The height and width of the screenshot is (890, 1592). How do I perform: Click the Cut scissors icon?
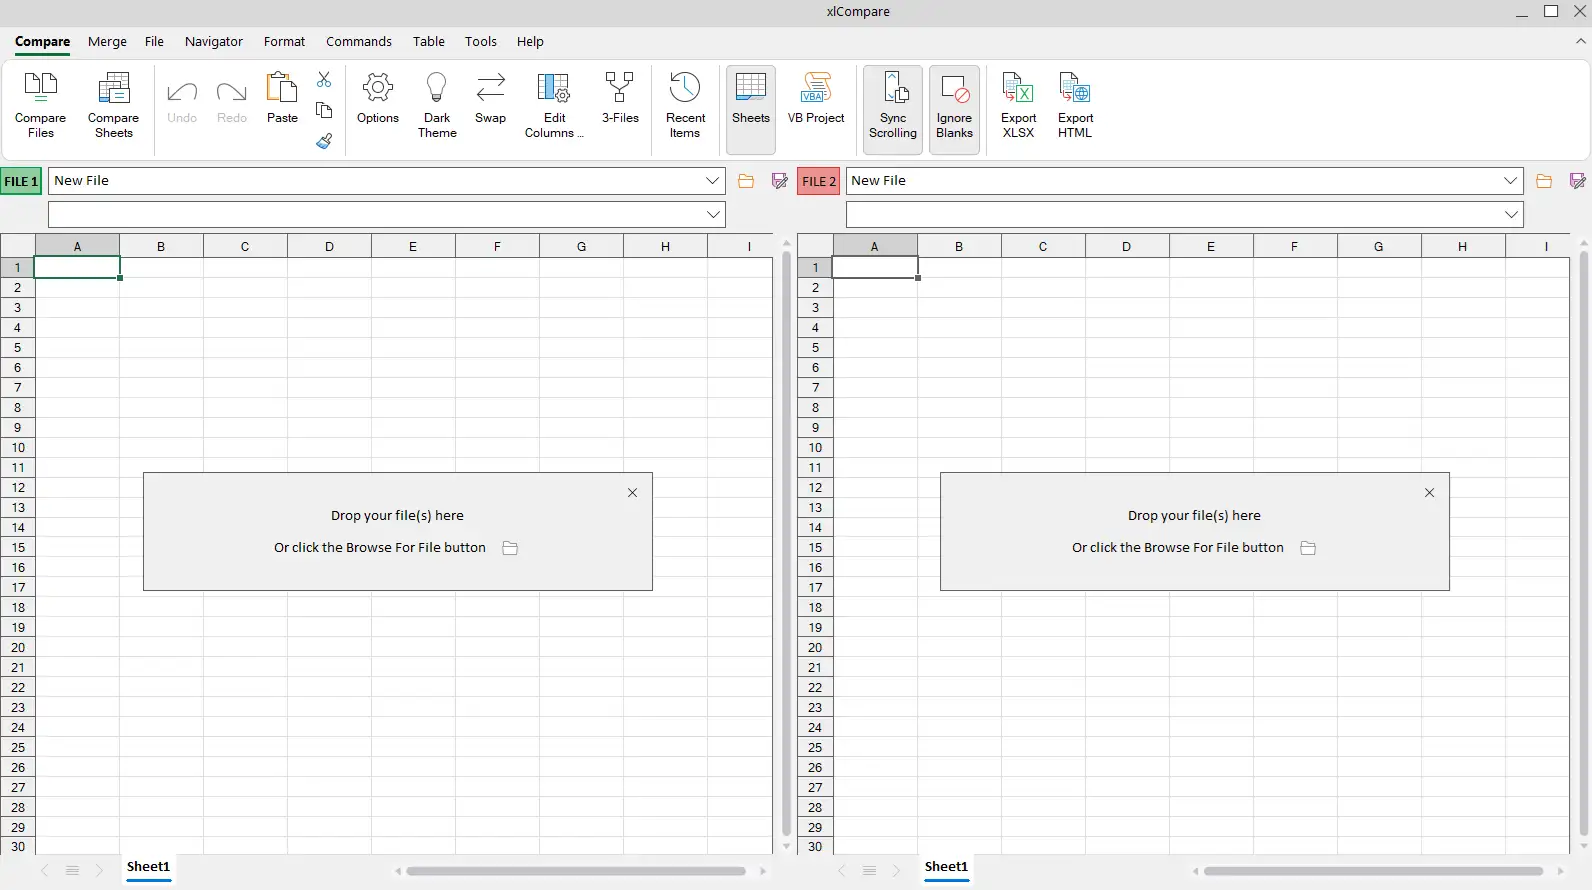pos(324,79)
